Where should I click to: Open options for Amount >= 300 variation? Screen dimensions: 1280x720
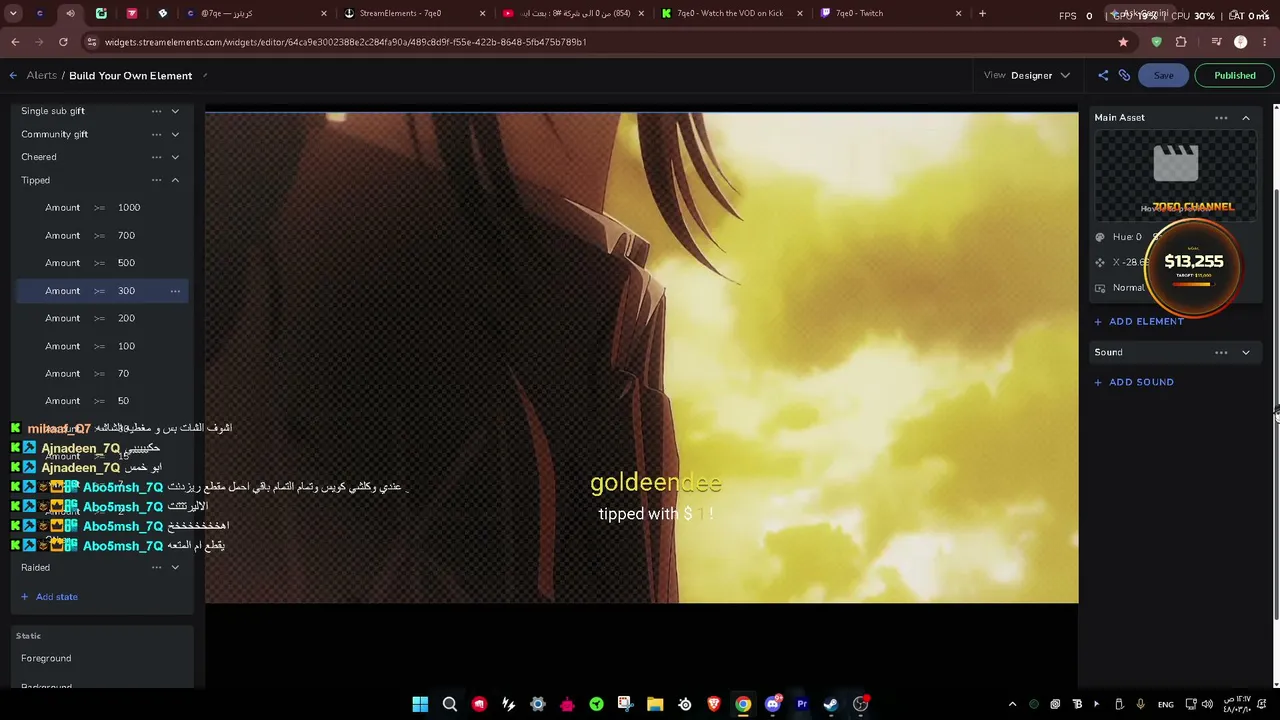(175, 291)
